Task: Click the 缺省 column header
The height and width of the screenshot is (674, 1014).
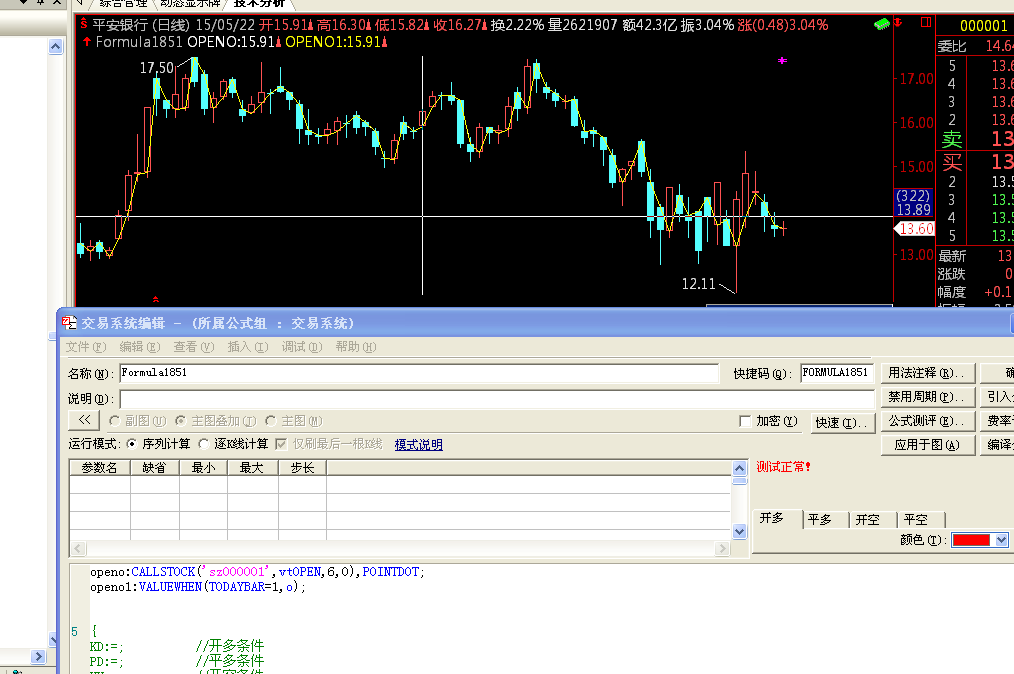Action: 155,468
